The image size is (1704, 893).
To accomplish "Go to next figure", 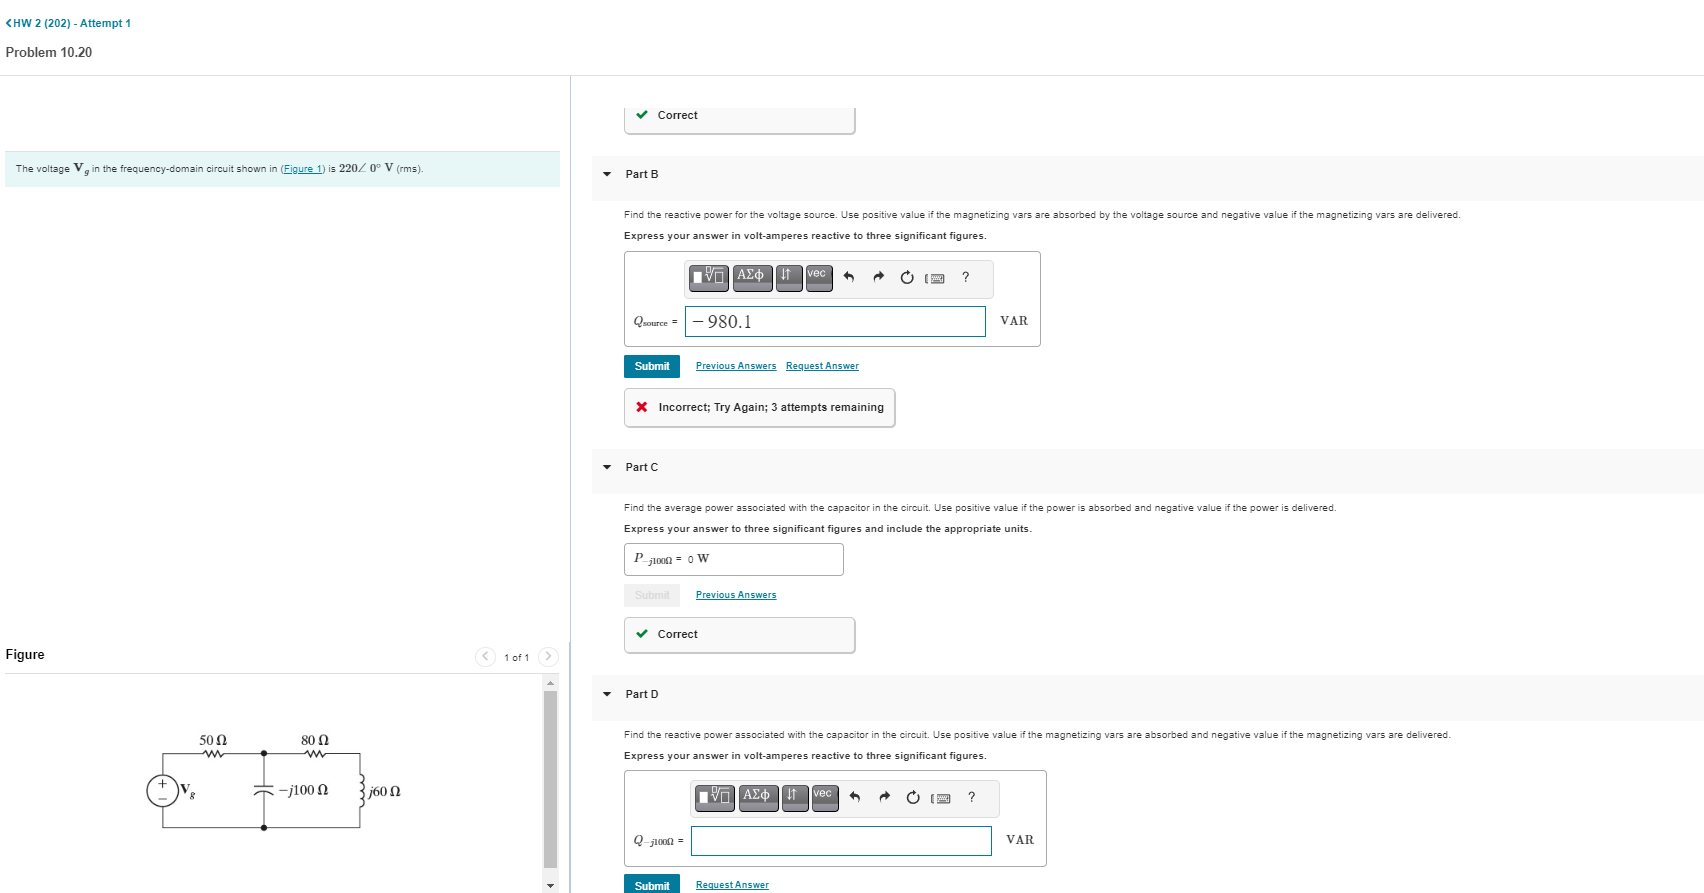I will [548, 656].
